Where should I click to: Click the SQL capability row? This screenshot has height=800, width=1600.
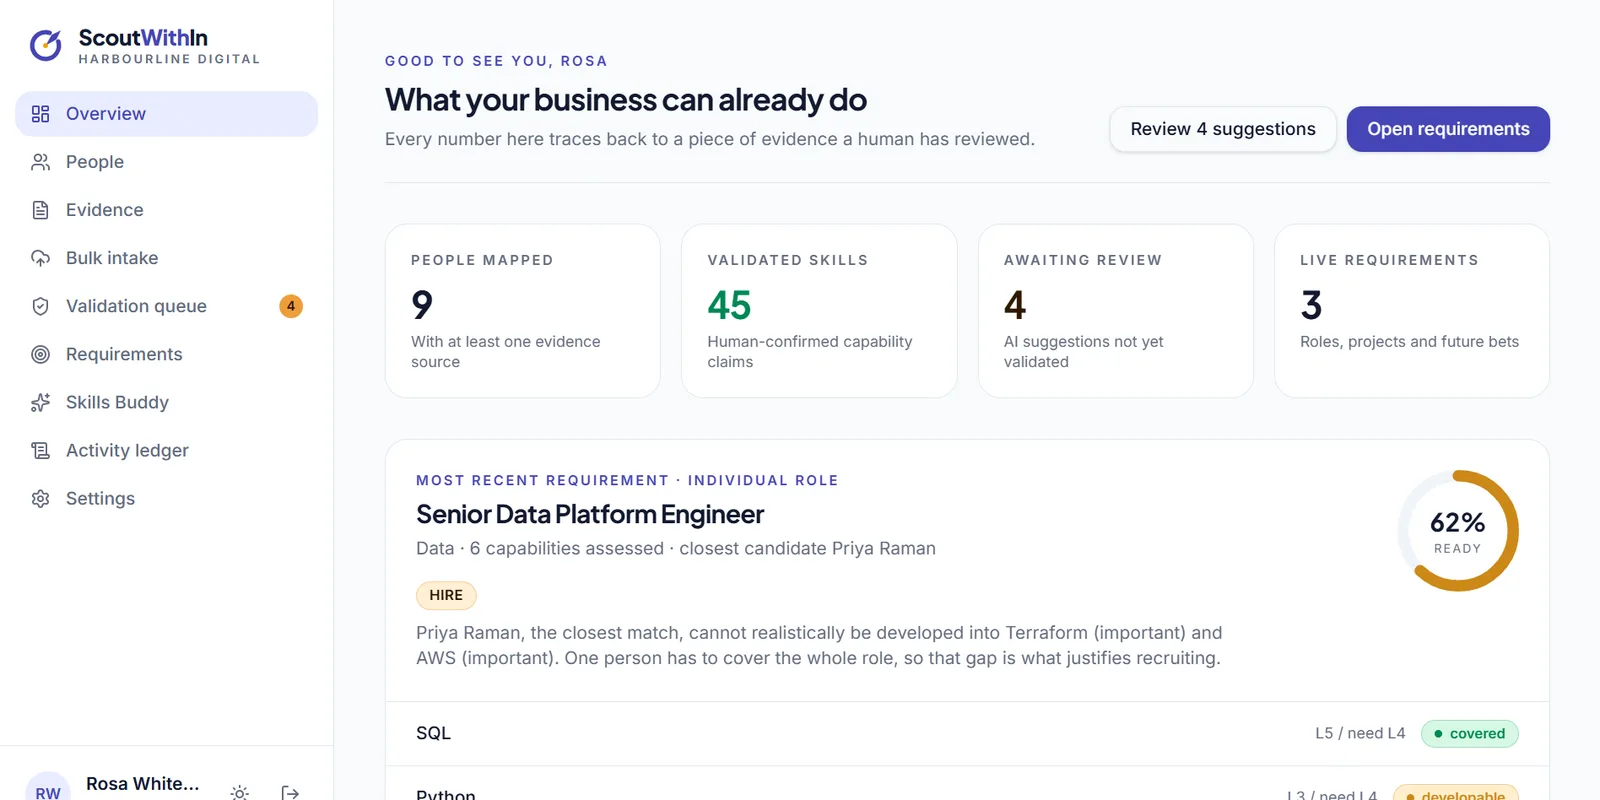pyautogui.click(x=967, y=734)
